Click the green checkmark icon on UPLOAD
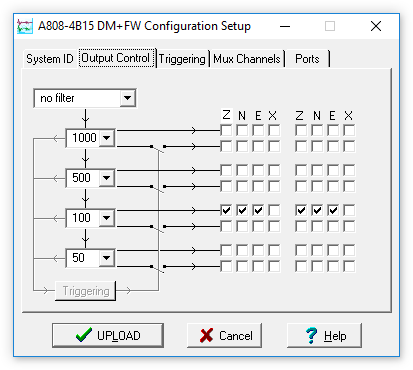The height and width of the screenshot is (370, 413). point(84,335)
